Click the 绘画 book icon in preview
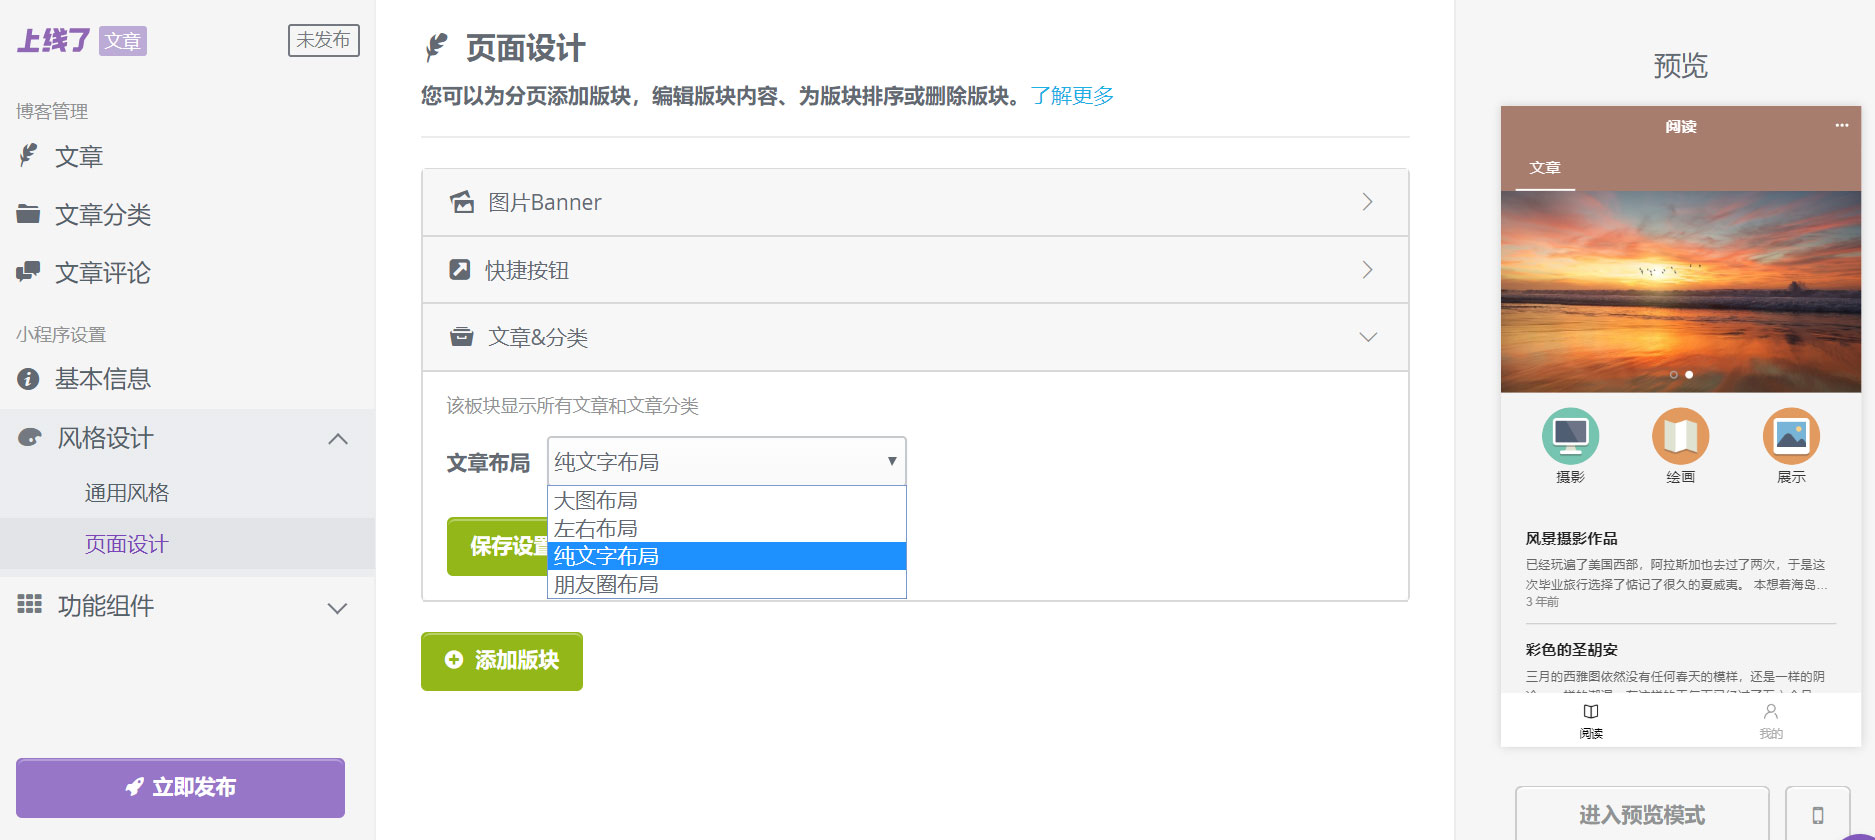Screen dimensions: 1875x840 [x=1680, y=436]
